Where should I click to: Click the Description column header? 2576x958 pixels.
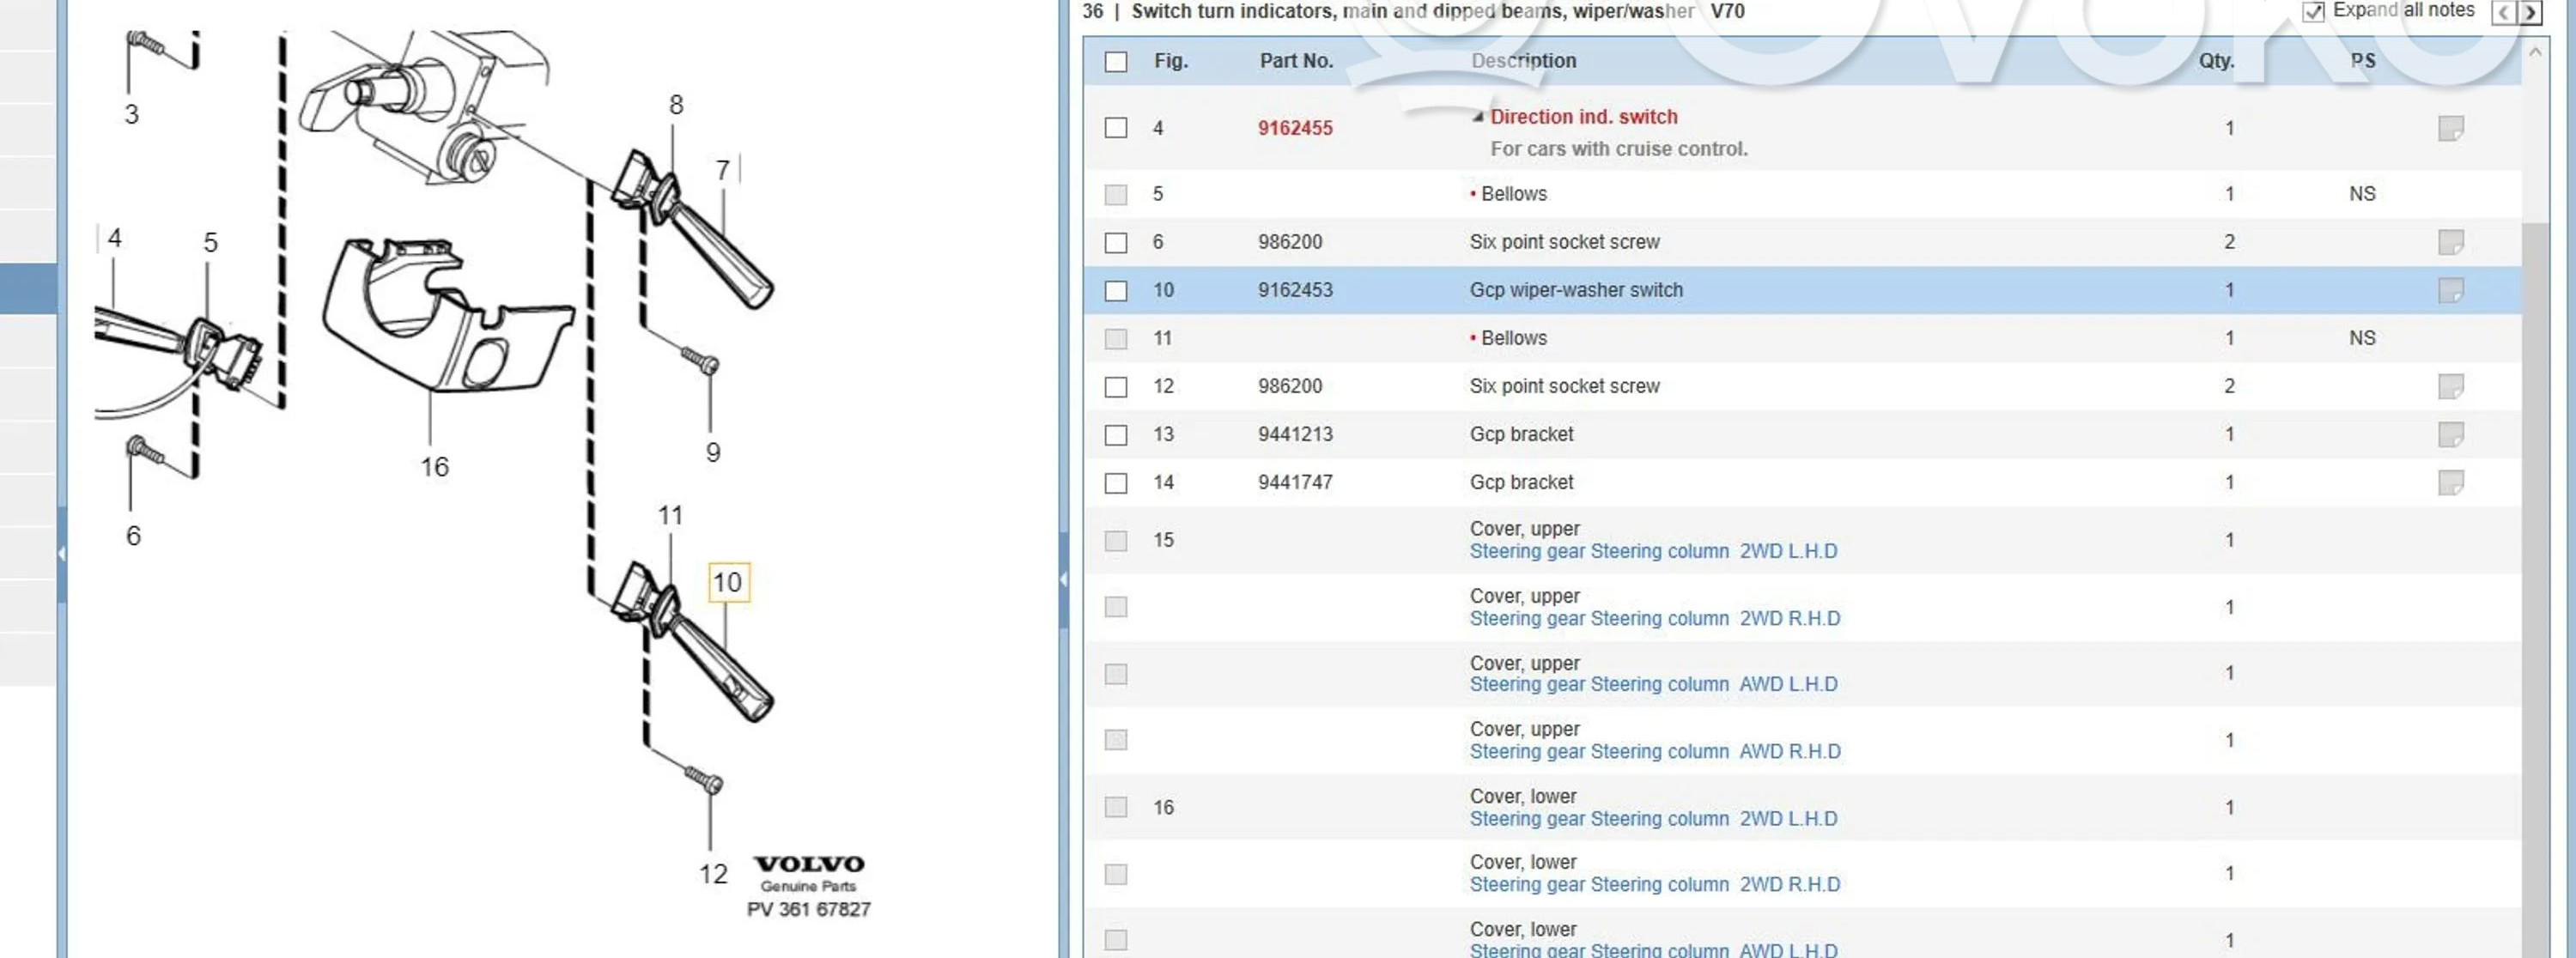pos(1523,61)
